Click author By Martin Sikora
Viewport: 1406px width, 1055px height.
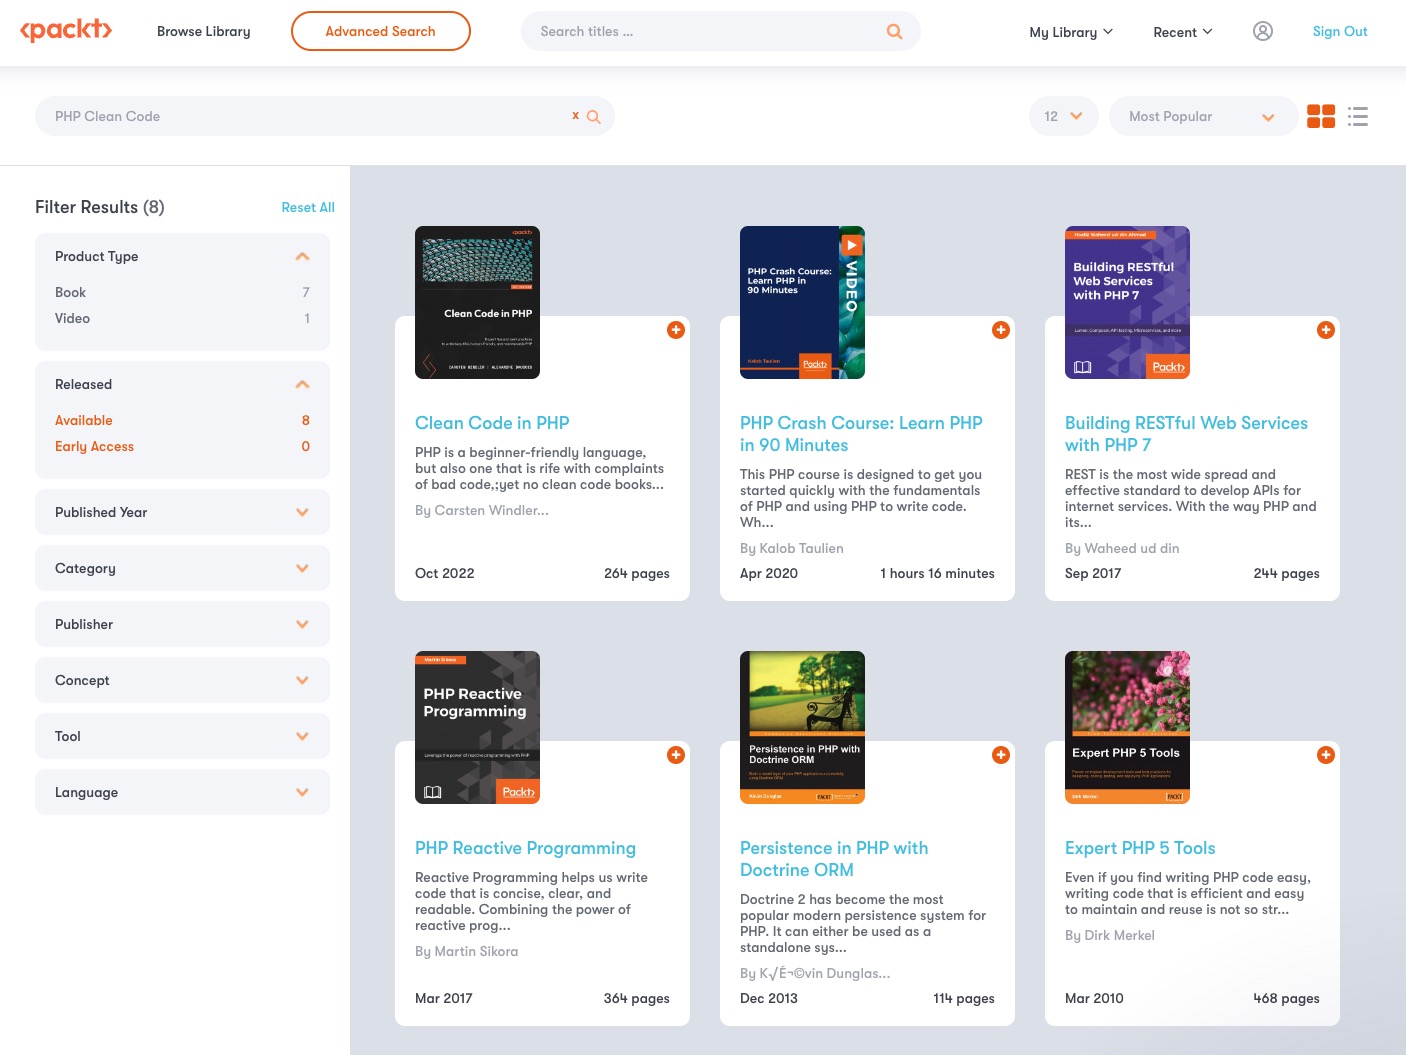coord(466,952)
